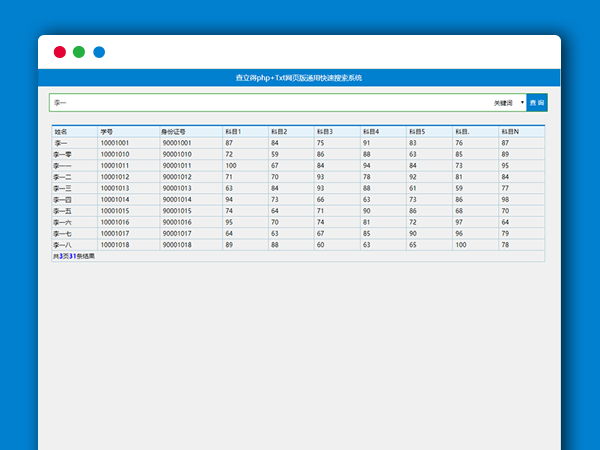Click the 科目1 score 100 for 李一一
The image size is (600, 450).
(x=231, y=166)
